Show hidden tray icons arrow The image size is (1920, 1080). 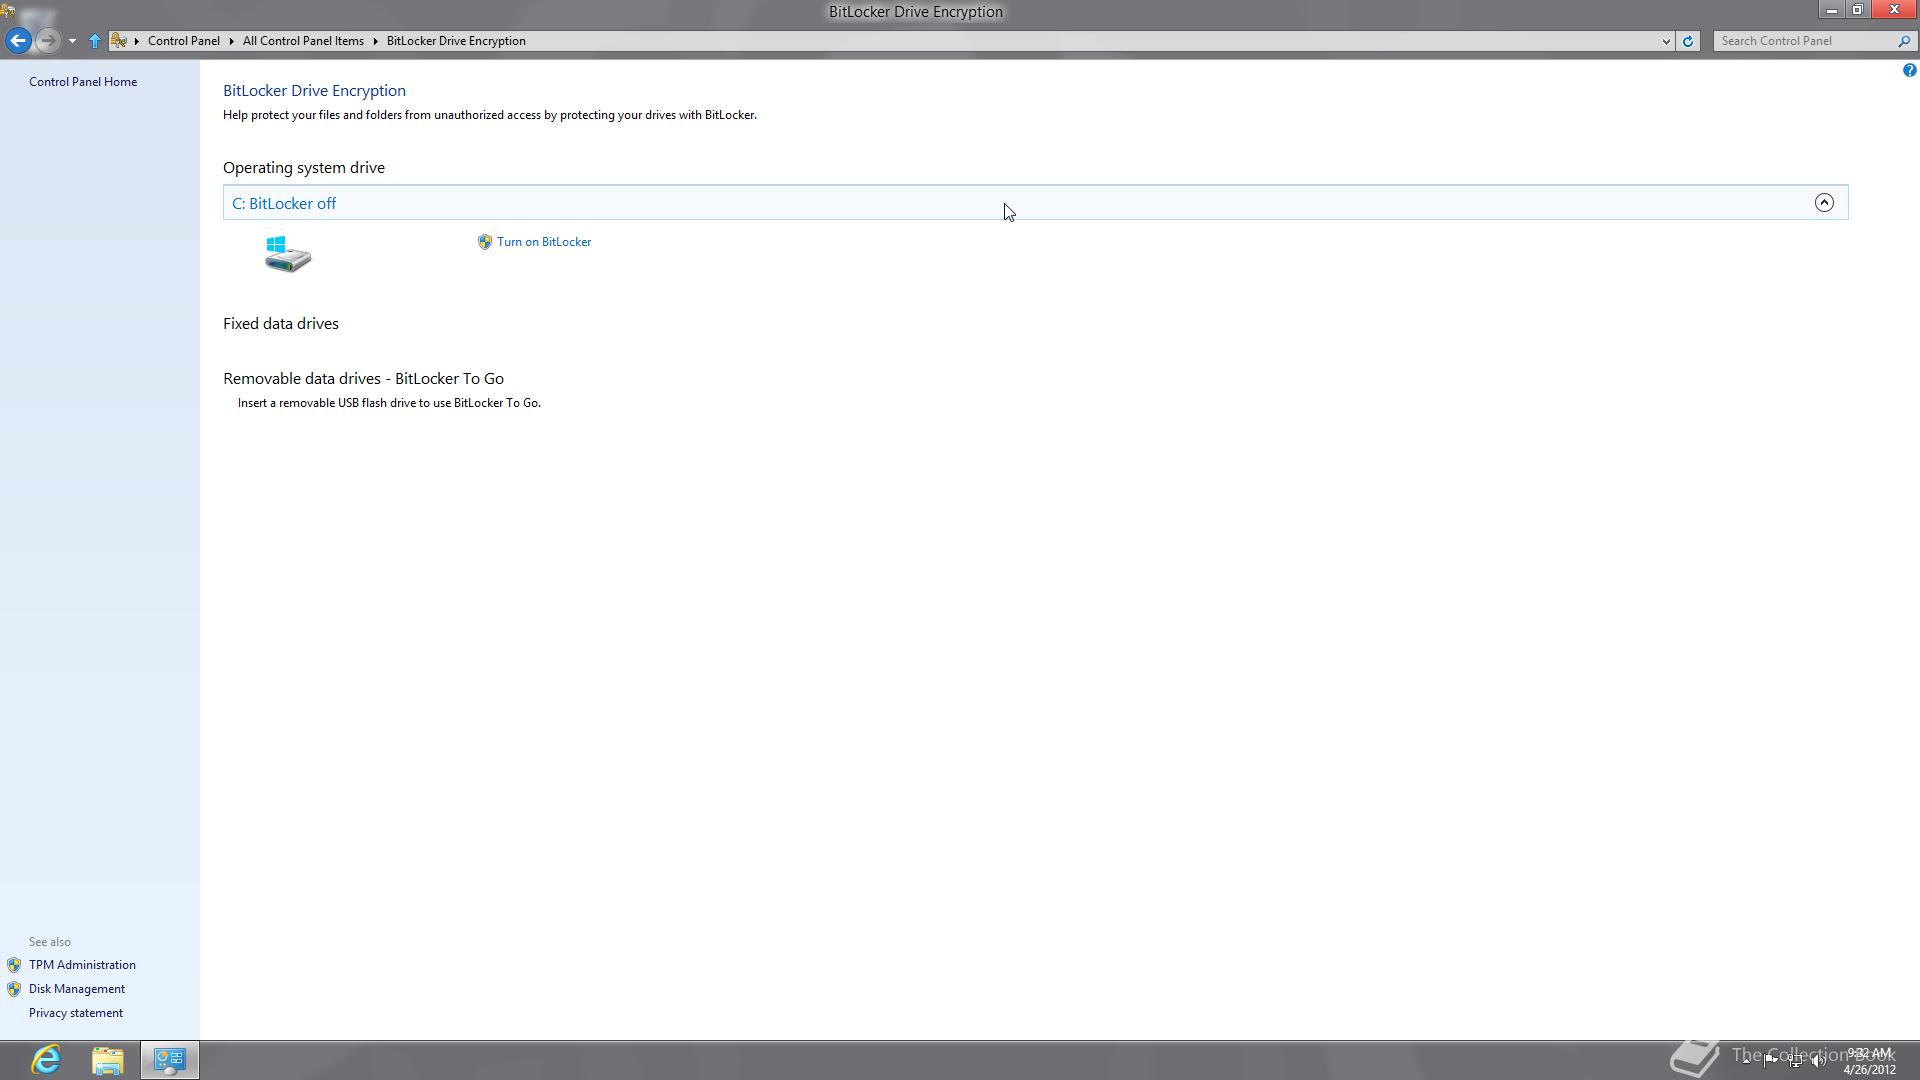click(x=1747, y=1060)
